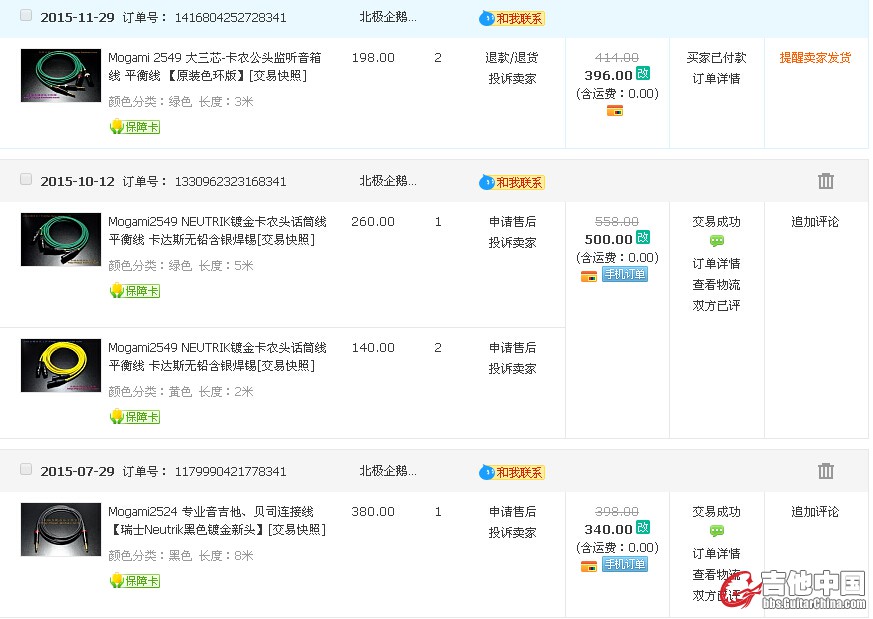873x619 pixels.
Task: Click trash icon for the 2015-07-29 order
Action: [x=825, y=471]
